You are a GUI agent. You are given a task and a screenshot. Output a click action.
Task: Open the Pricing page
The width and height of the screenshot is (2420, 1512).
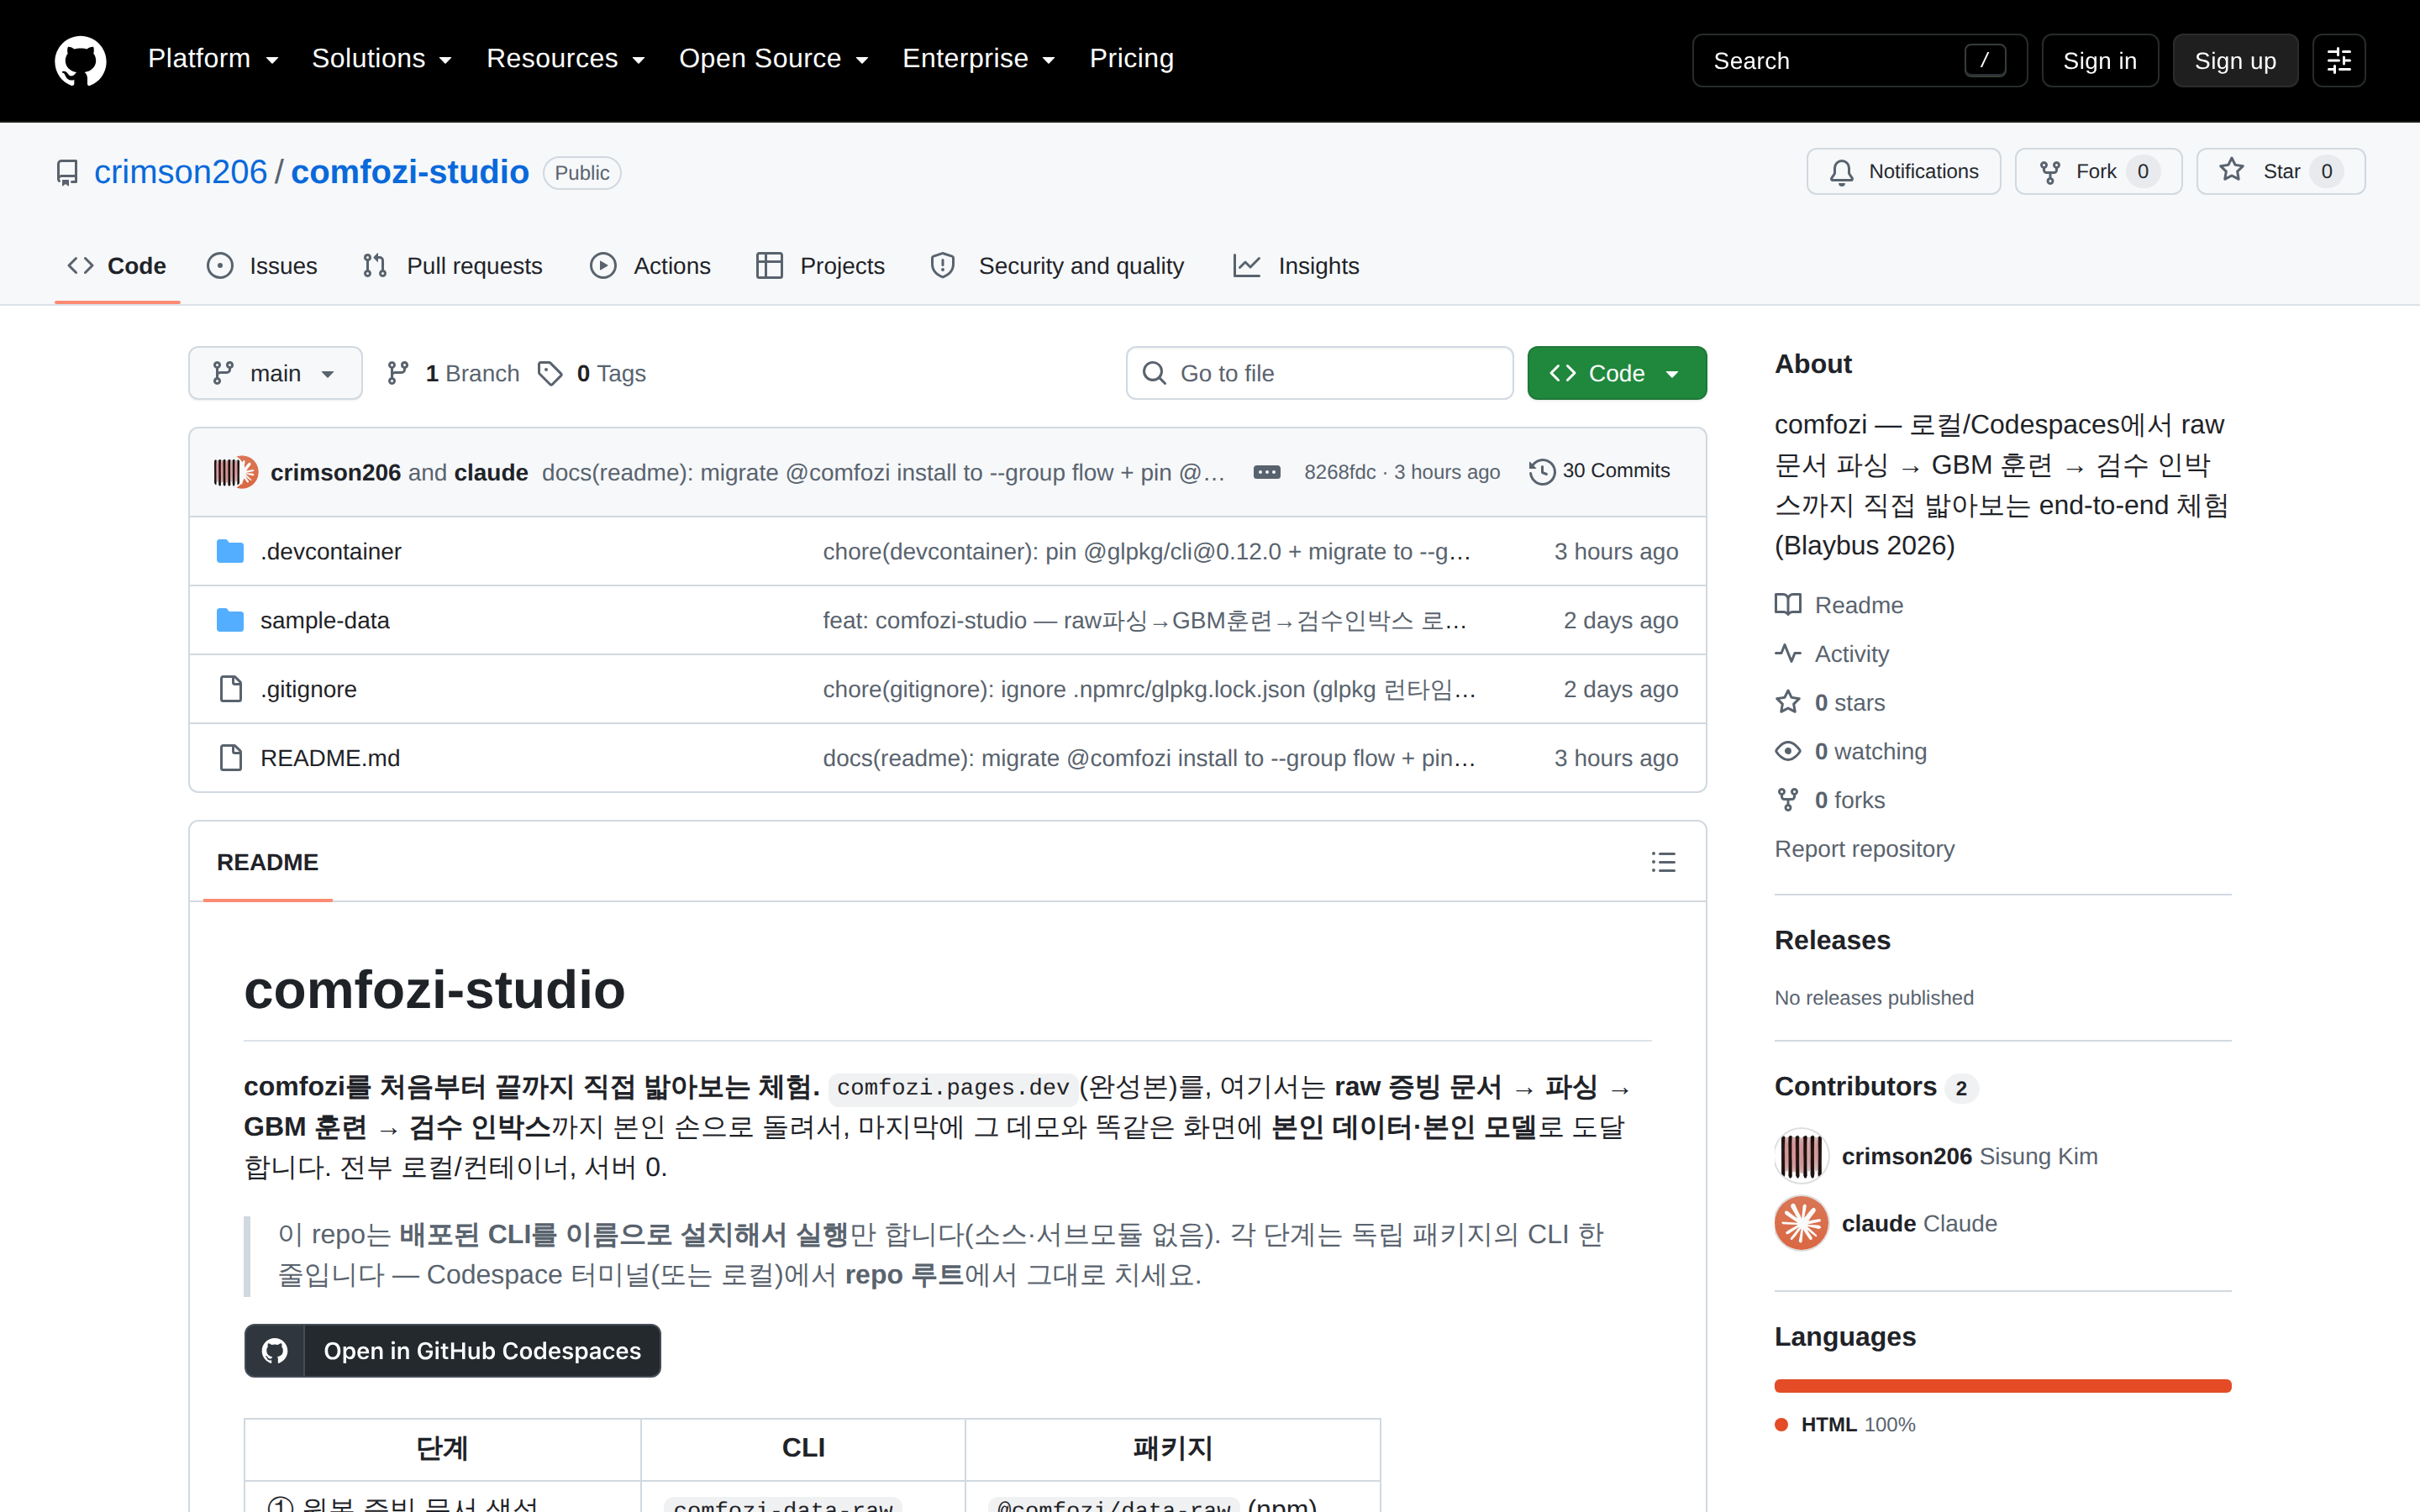1131,59
